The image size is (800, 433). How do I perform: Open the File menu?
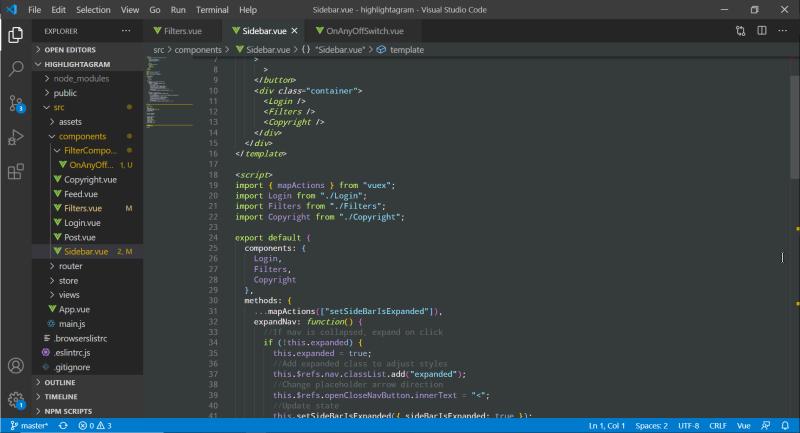tap(34, 10)
